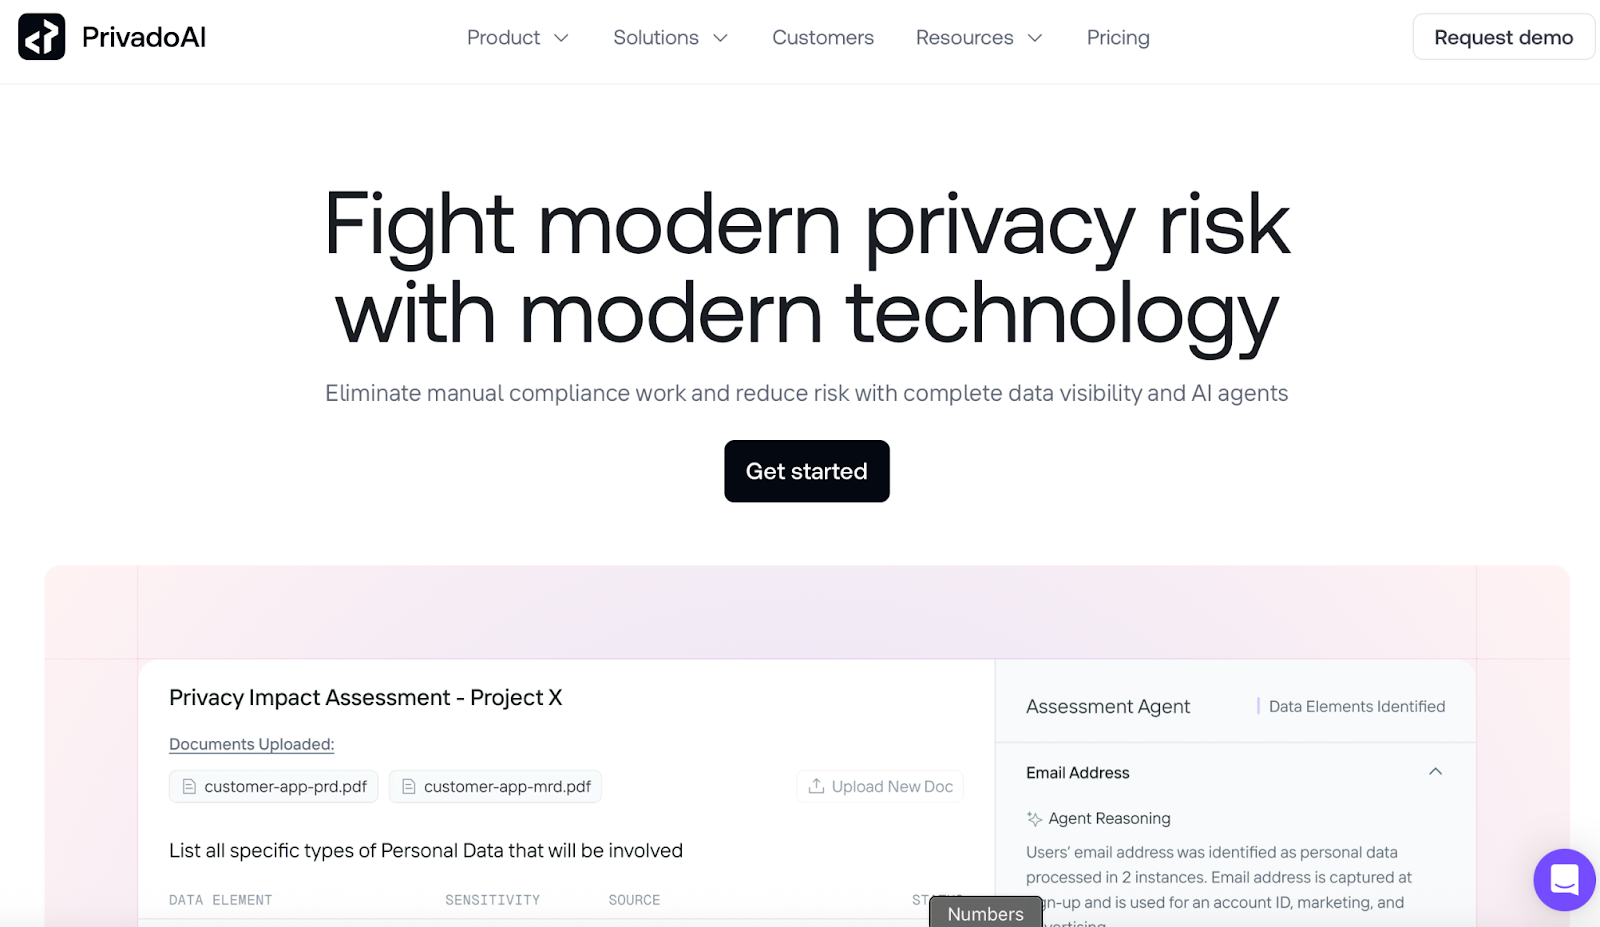This screenshot has width=1600, height=927.
Task: Open the chat widget bubble icon
Action: pos(1564,880)
